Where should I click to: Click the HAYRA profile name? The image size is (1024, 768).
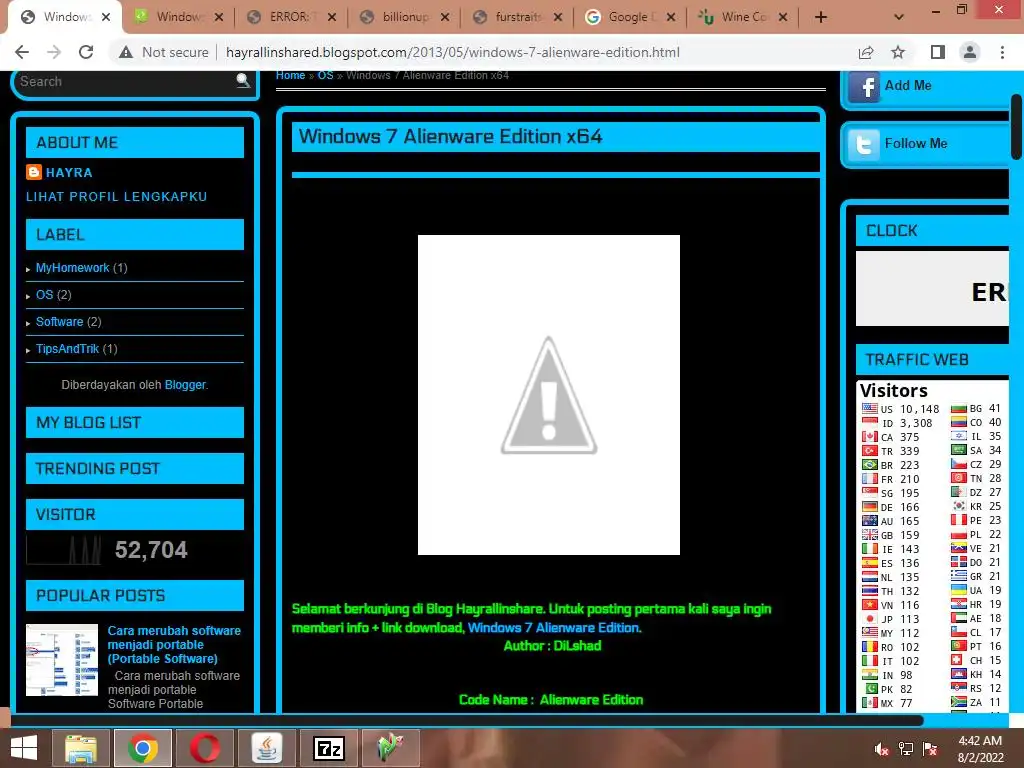click(69, 172)
